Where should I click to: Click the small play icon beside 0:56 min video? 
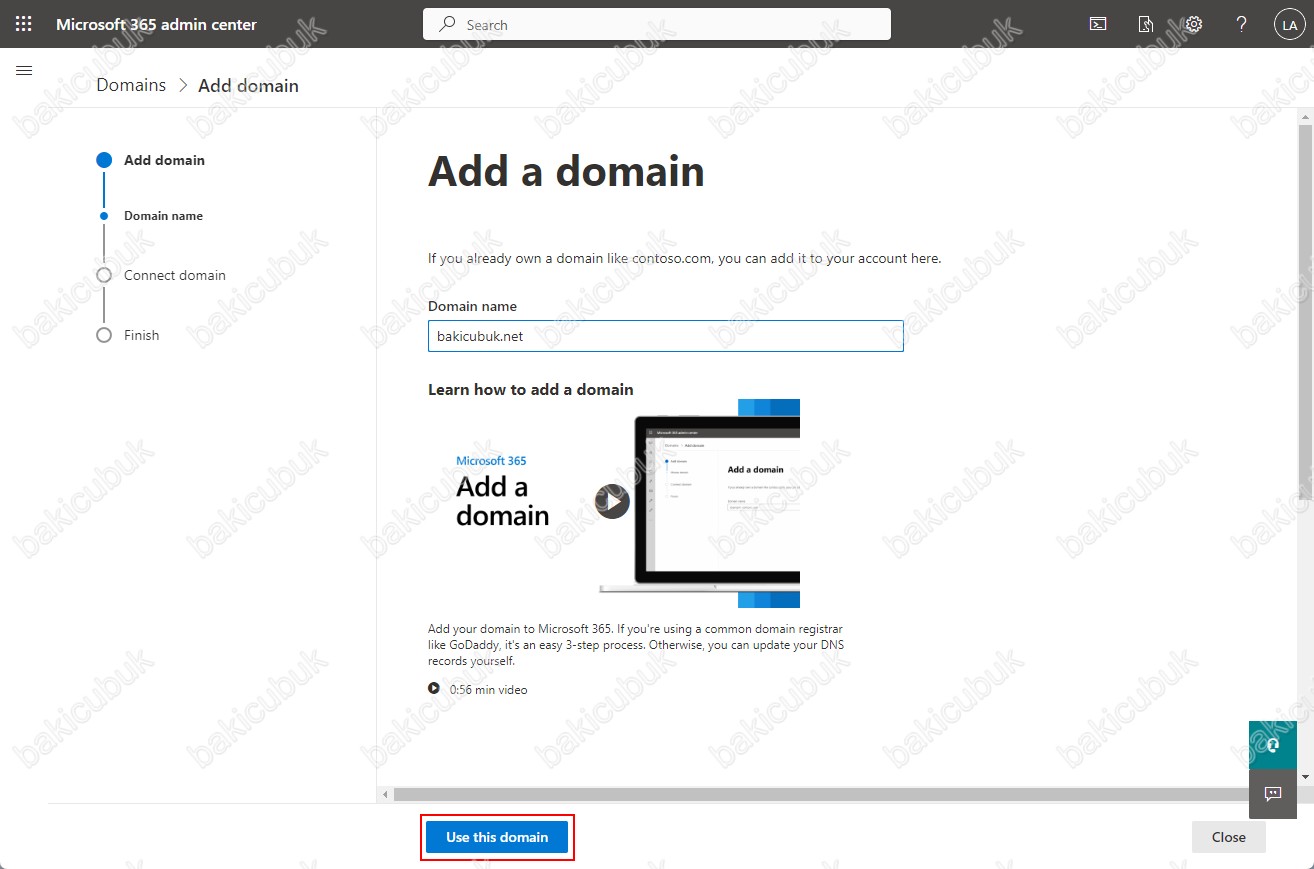[x=434, y=688]
